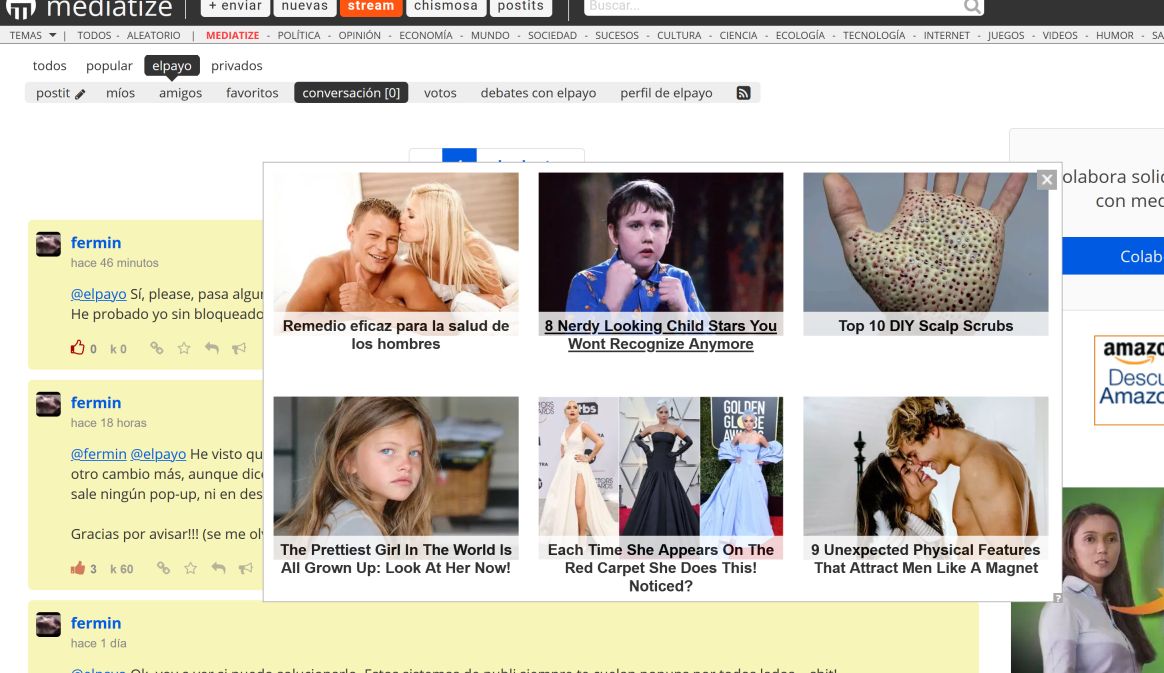Open the 'amigos' submenu item

click(180, 93)
